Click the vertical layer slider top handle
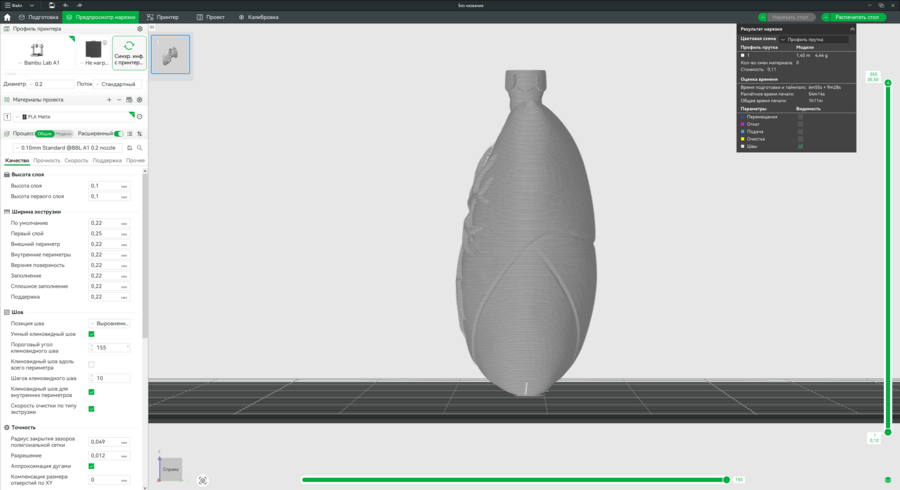This screenshot has width=900, height=490. click(x=887, y=83)
